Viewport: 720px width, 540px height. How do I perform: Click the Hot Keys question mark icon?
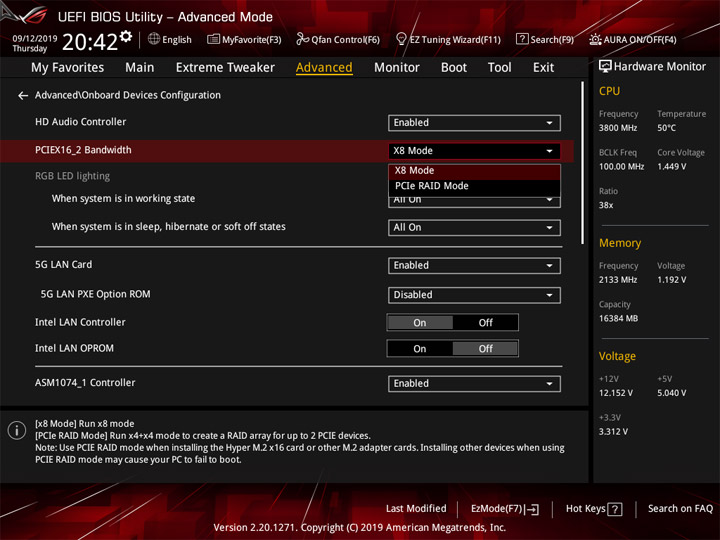pos(615,509)
